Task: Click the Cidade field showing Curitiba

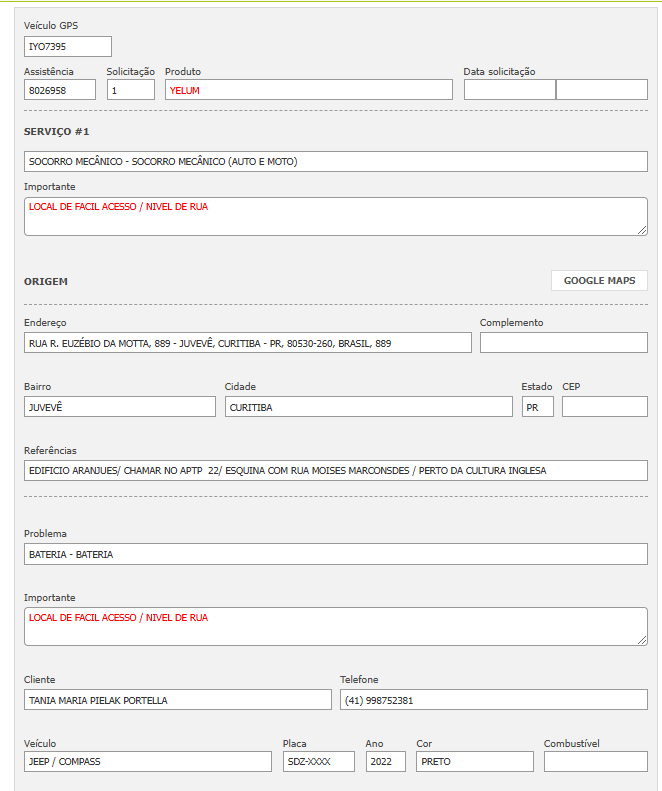Action: [x=368, y=407]
